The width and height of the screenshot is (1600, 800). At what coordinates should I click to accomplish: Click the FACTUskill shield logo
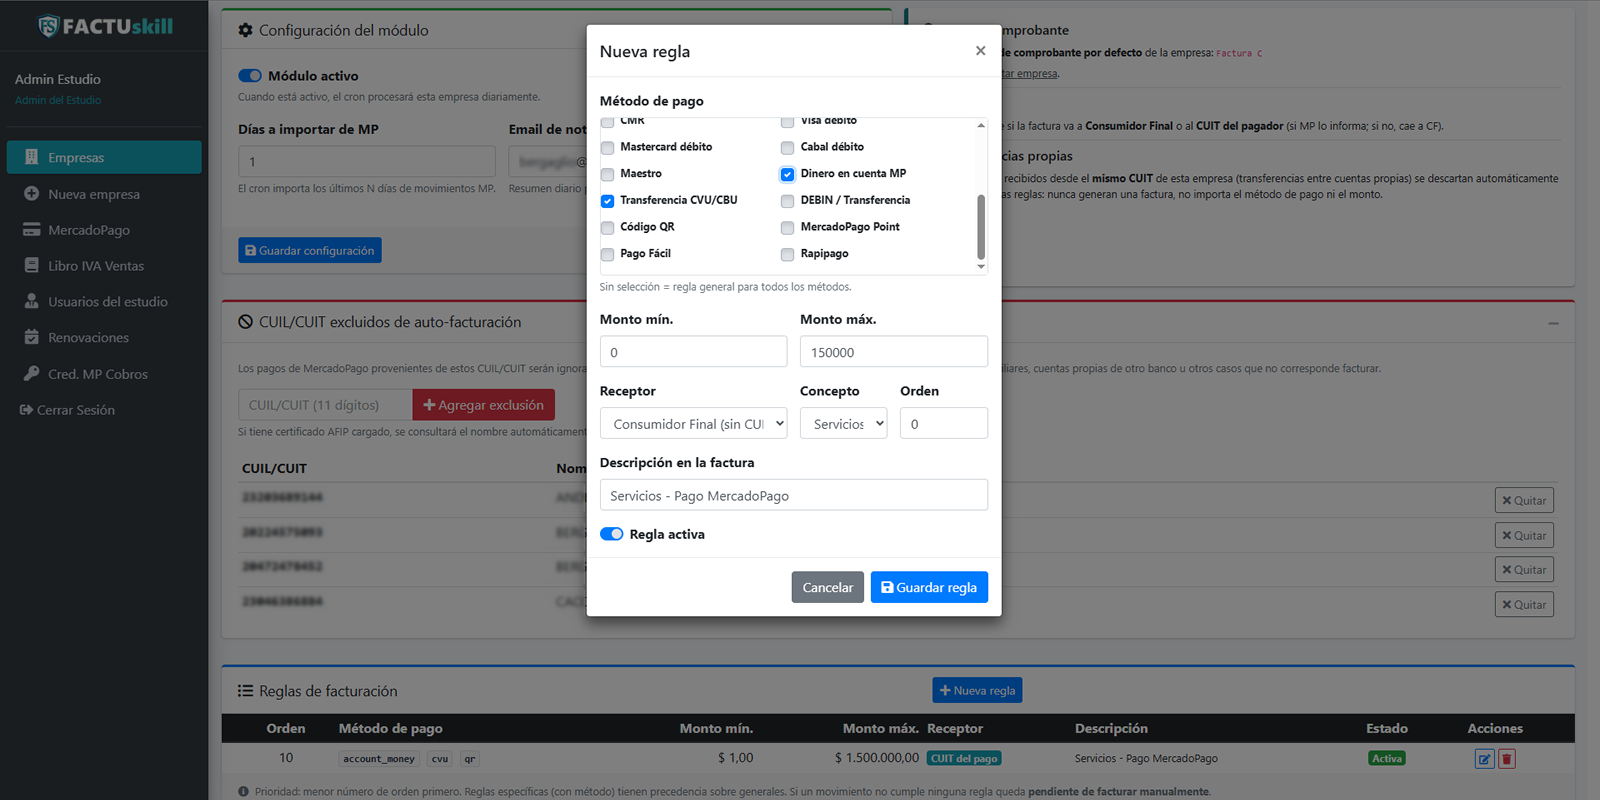(x=48, y=26)
